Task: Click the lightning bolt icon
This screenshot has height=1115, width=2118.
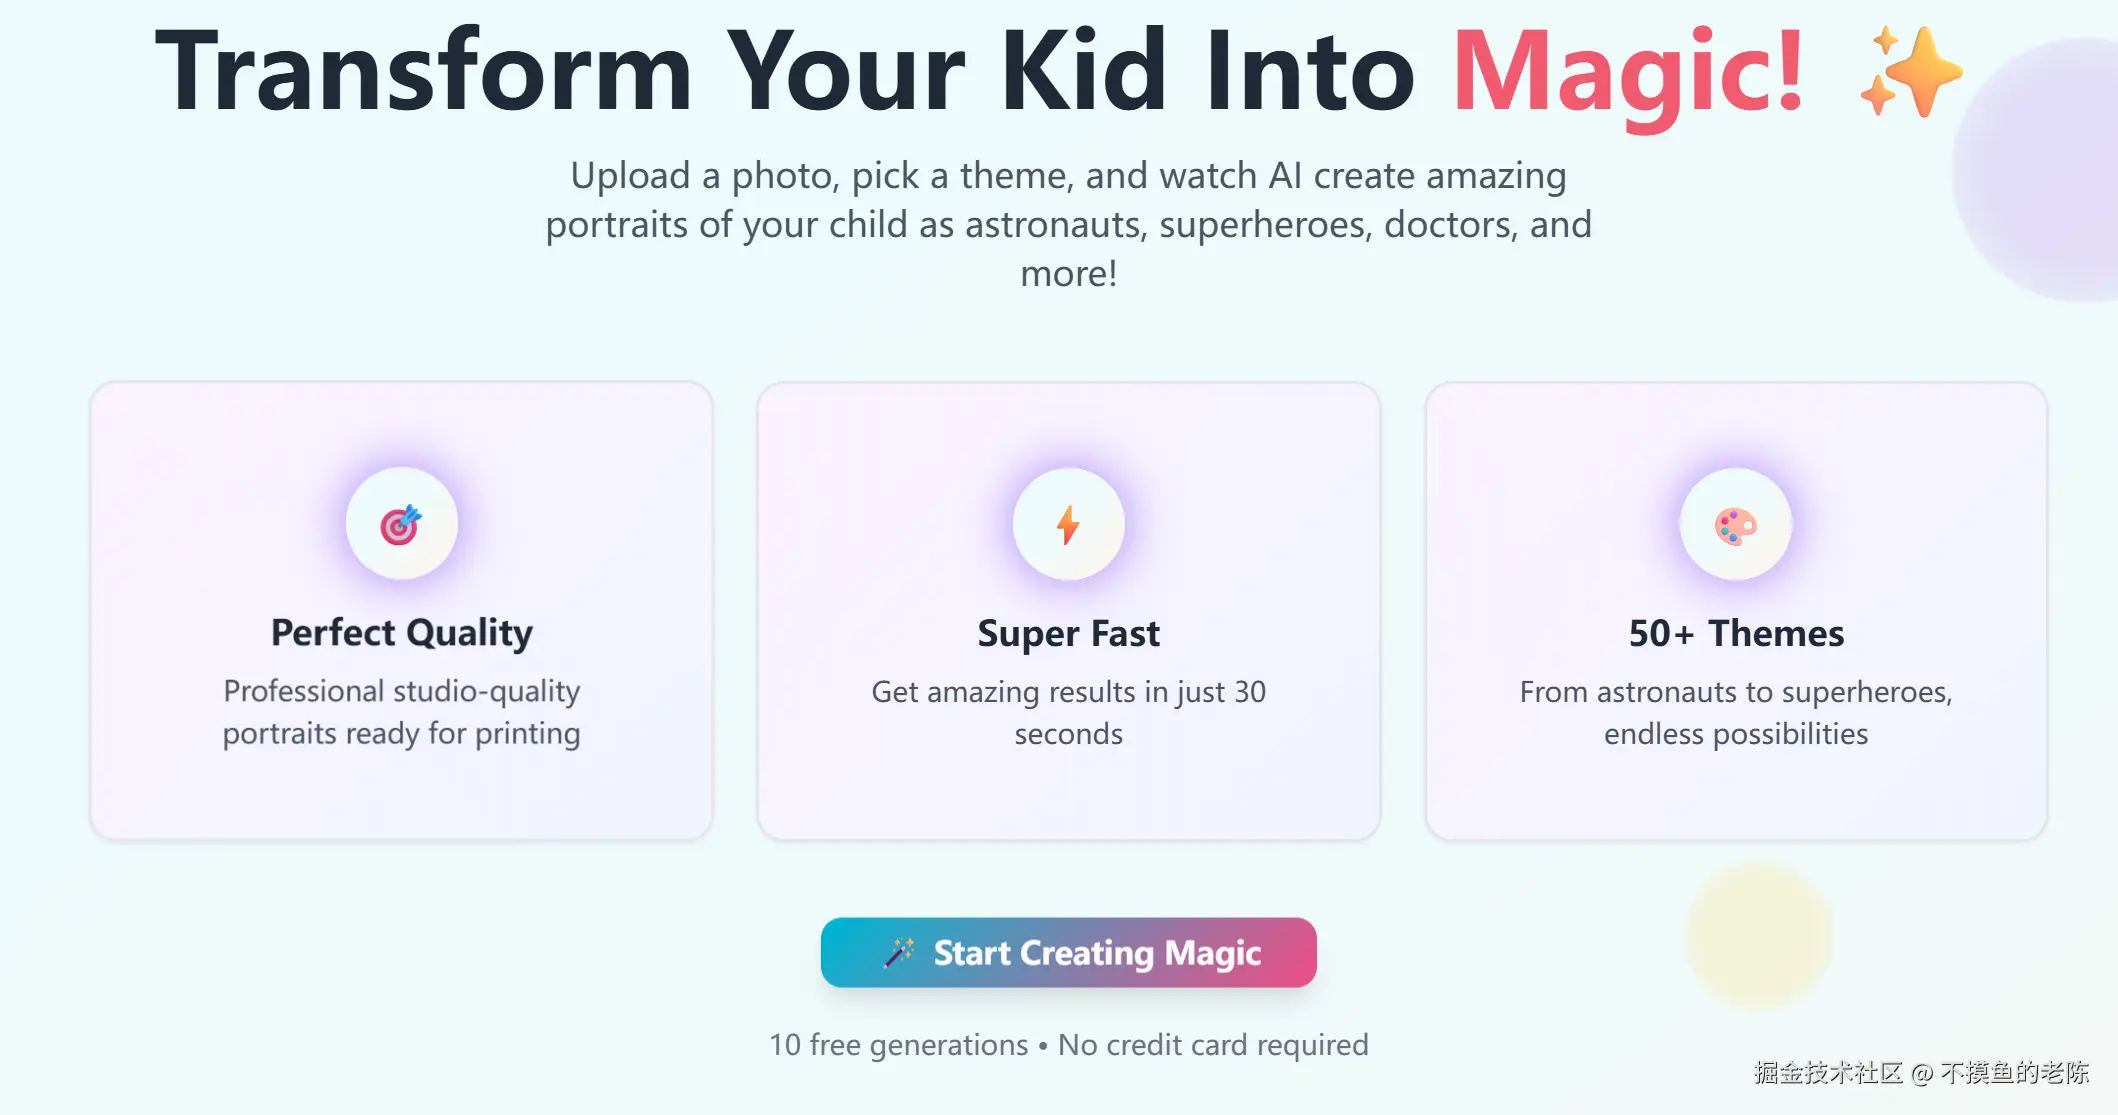Action: tap(1068, 525)
